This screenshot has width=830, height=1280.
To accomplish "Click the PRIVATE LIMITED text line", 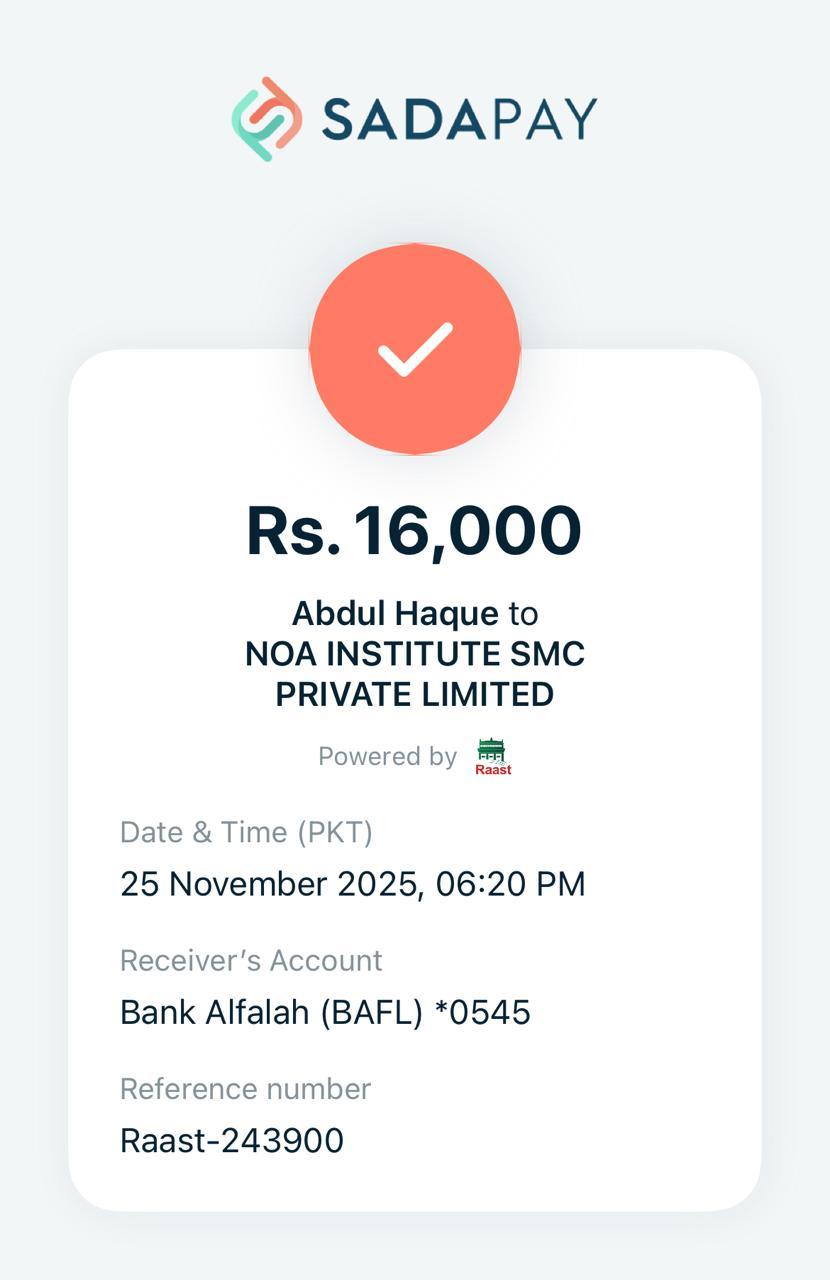I will click(415, 695).
